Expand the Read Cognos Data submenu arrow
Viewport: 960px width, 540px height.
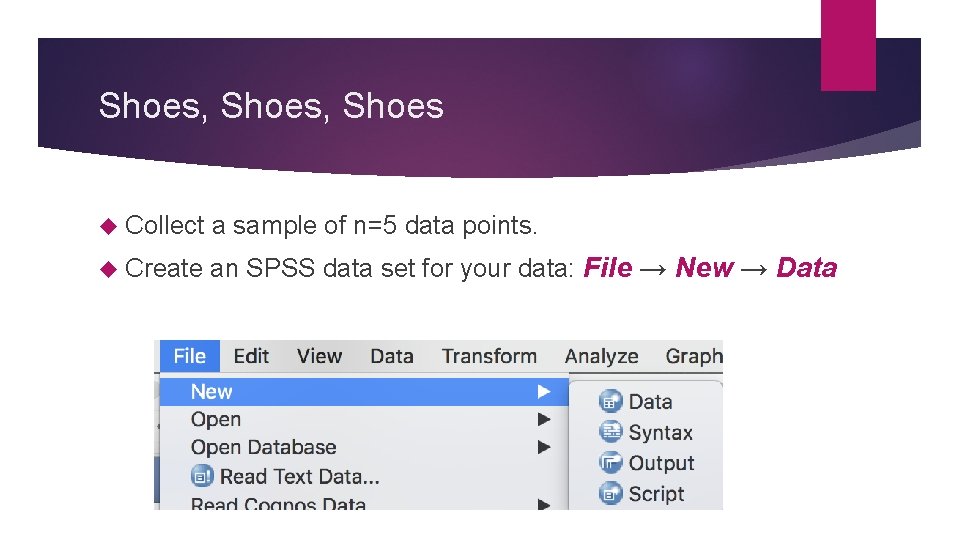tap(544, 503)
